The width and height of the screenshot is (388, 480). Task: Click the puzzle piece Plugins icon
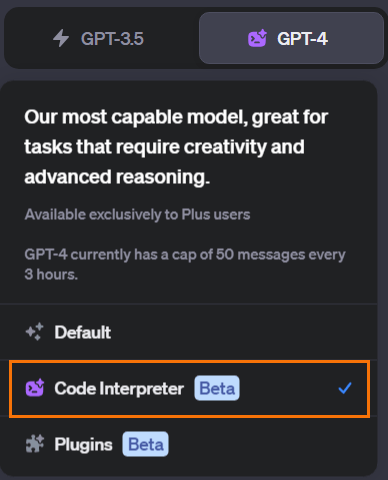coord(35,444)
